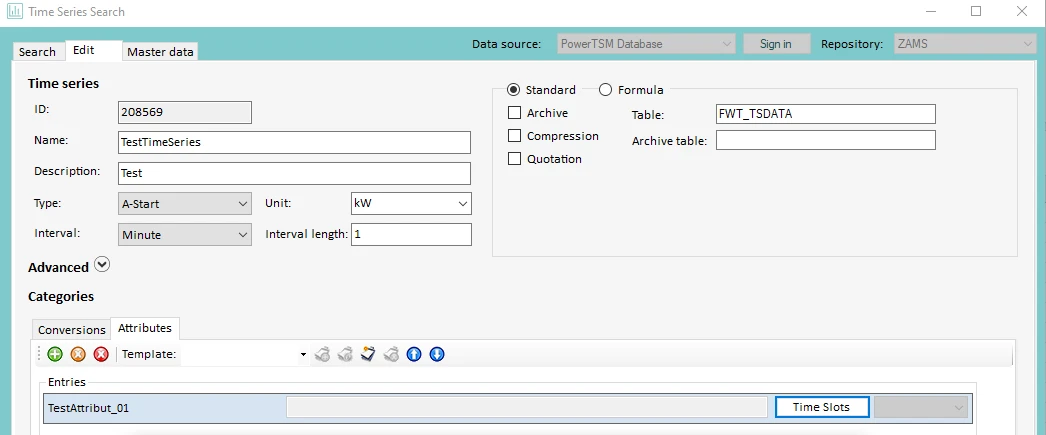This screenshot has width=1046, height=435.
Task: Move entry down with blue arrow
Action: point(437,354)
